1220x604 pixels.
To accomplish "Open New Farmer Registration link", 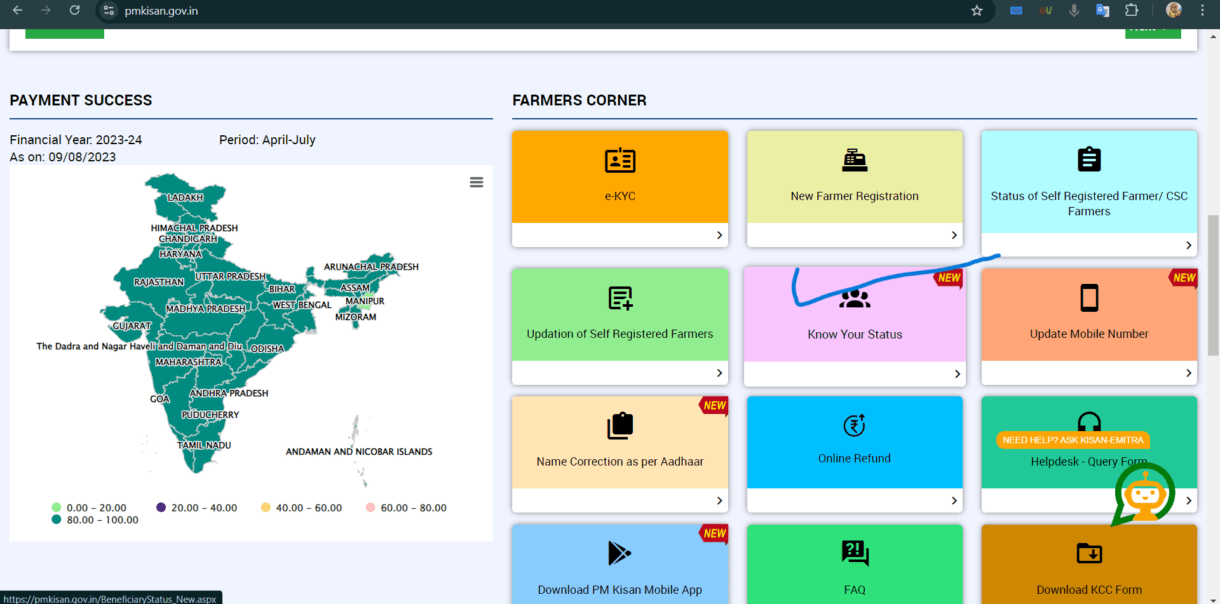I will click(854, 196).
